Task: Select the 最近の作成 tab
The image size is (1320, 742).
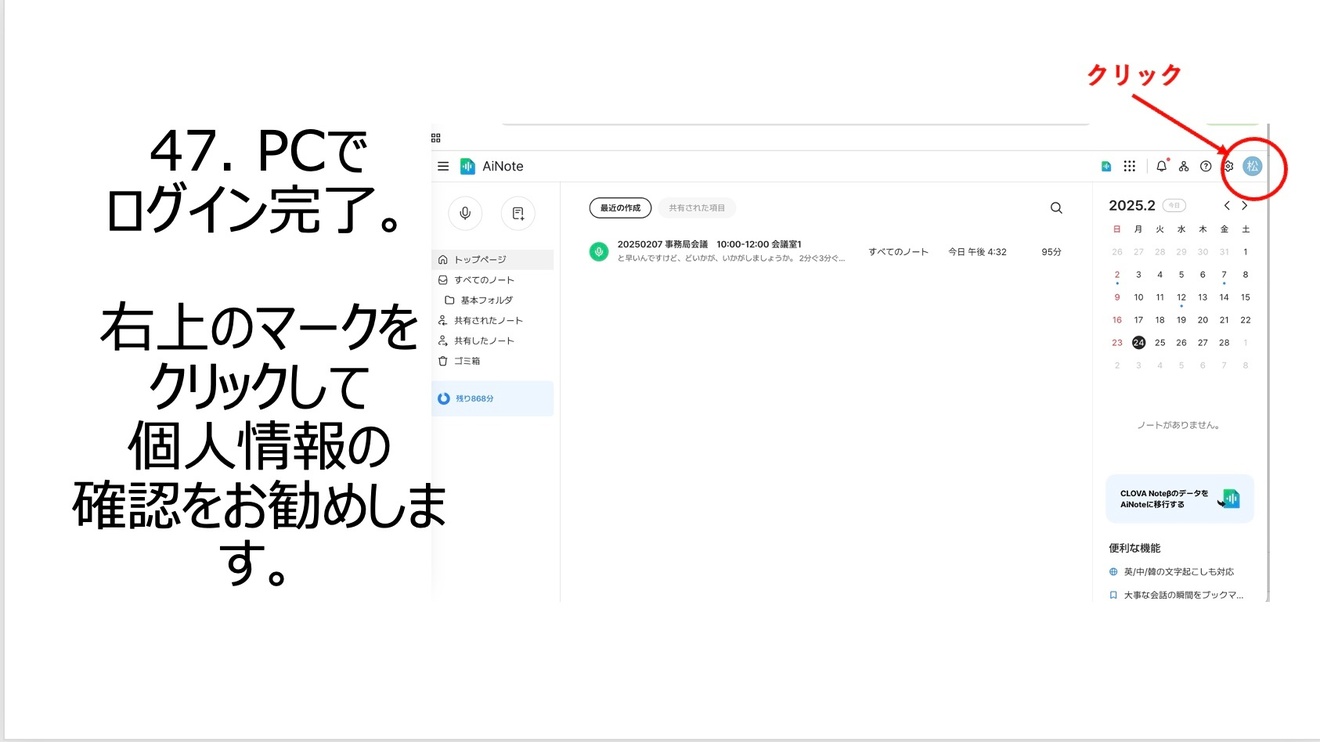Action: pyautogui.click(x=620, y=208)
